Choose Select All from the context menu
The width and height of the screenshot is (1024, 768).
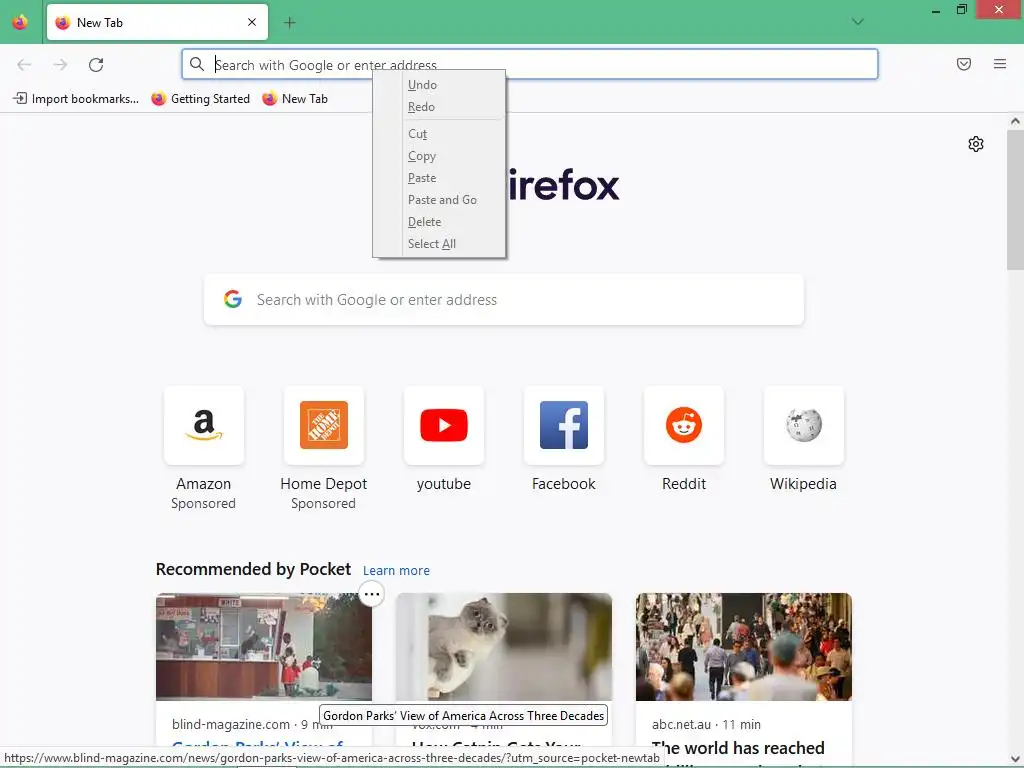[439, 244]
